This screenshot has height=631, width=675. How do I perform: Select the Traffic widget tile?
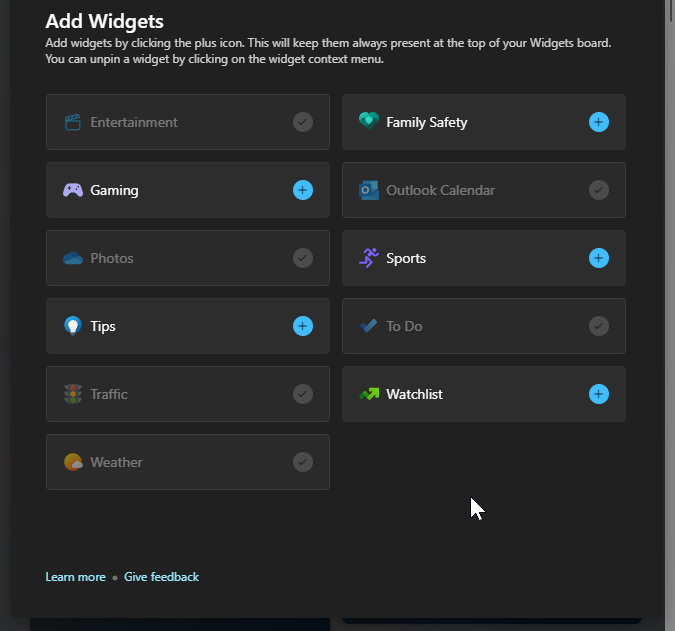[x=188, y=394]
